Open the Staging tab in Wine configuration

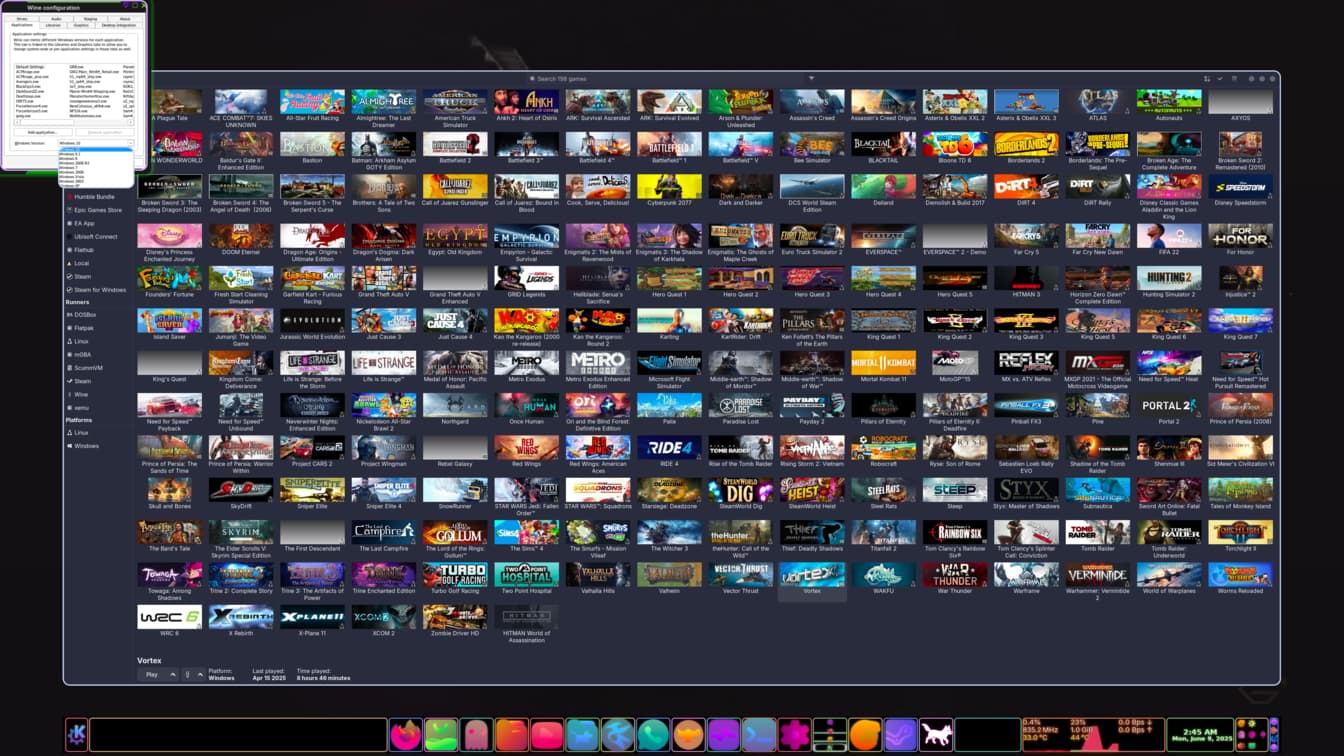90,19
